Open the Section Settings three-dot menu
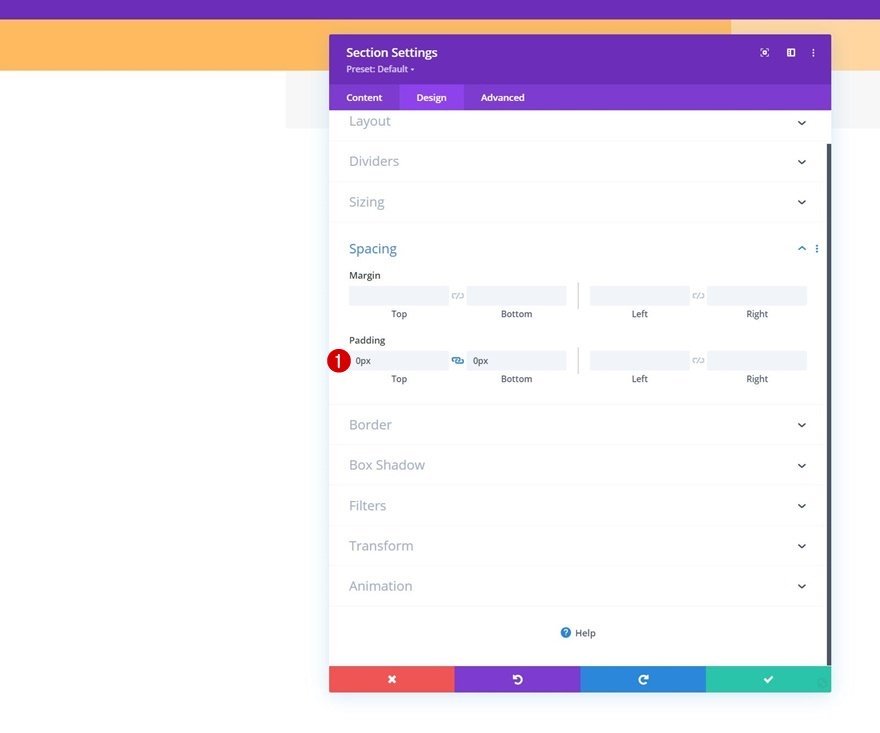 pos(813,53)
